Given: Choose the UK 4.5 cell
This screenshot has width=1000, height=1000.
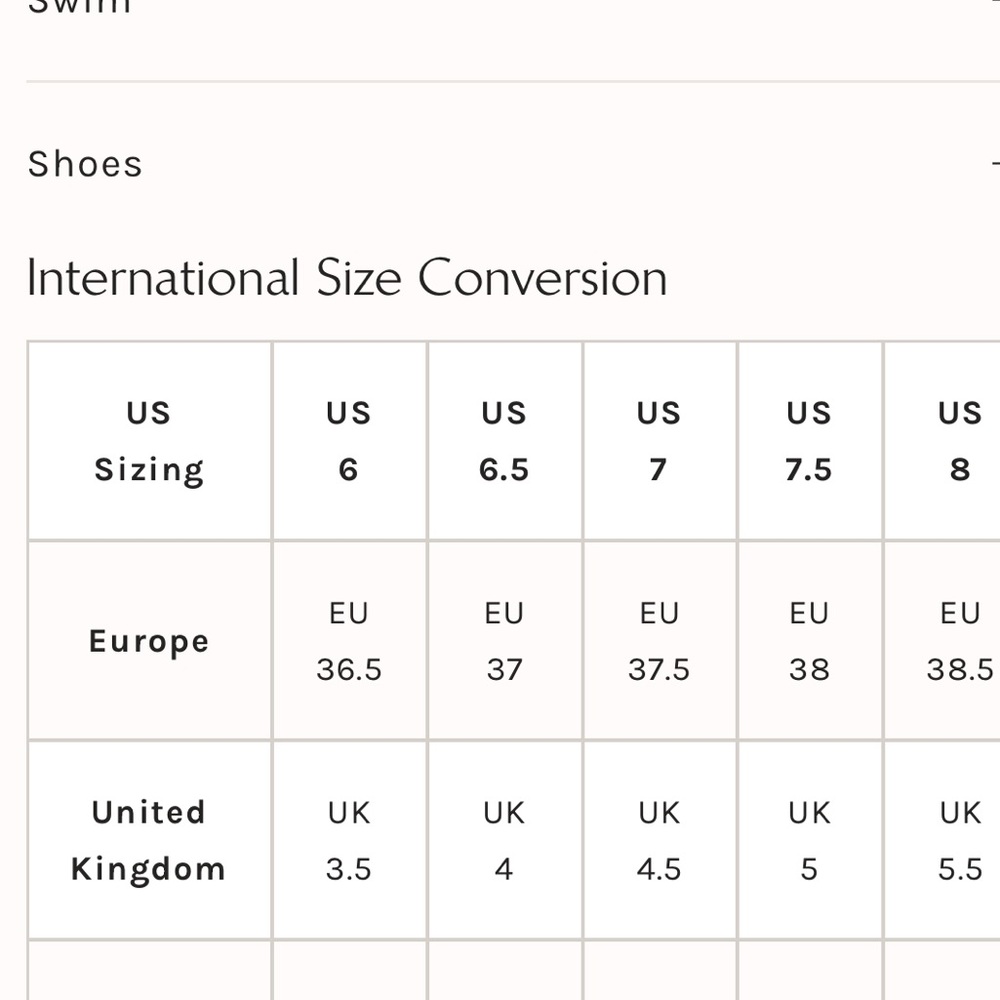Looking at the screenshot, I should click(x=659, y=841).
